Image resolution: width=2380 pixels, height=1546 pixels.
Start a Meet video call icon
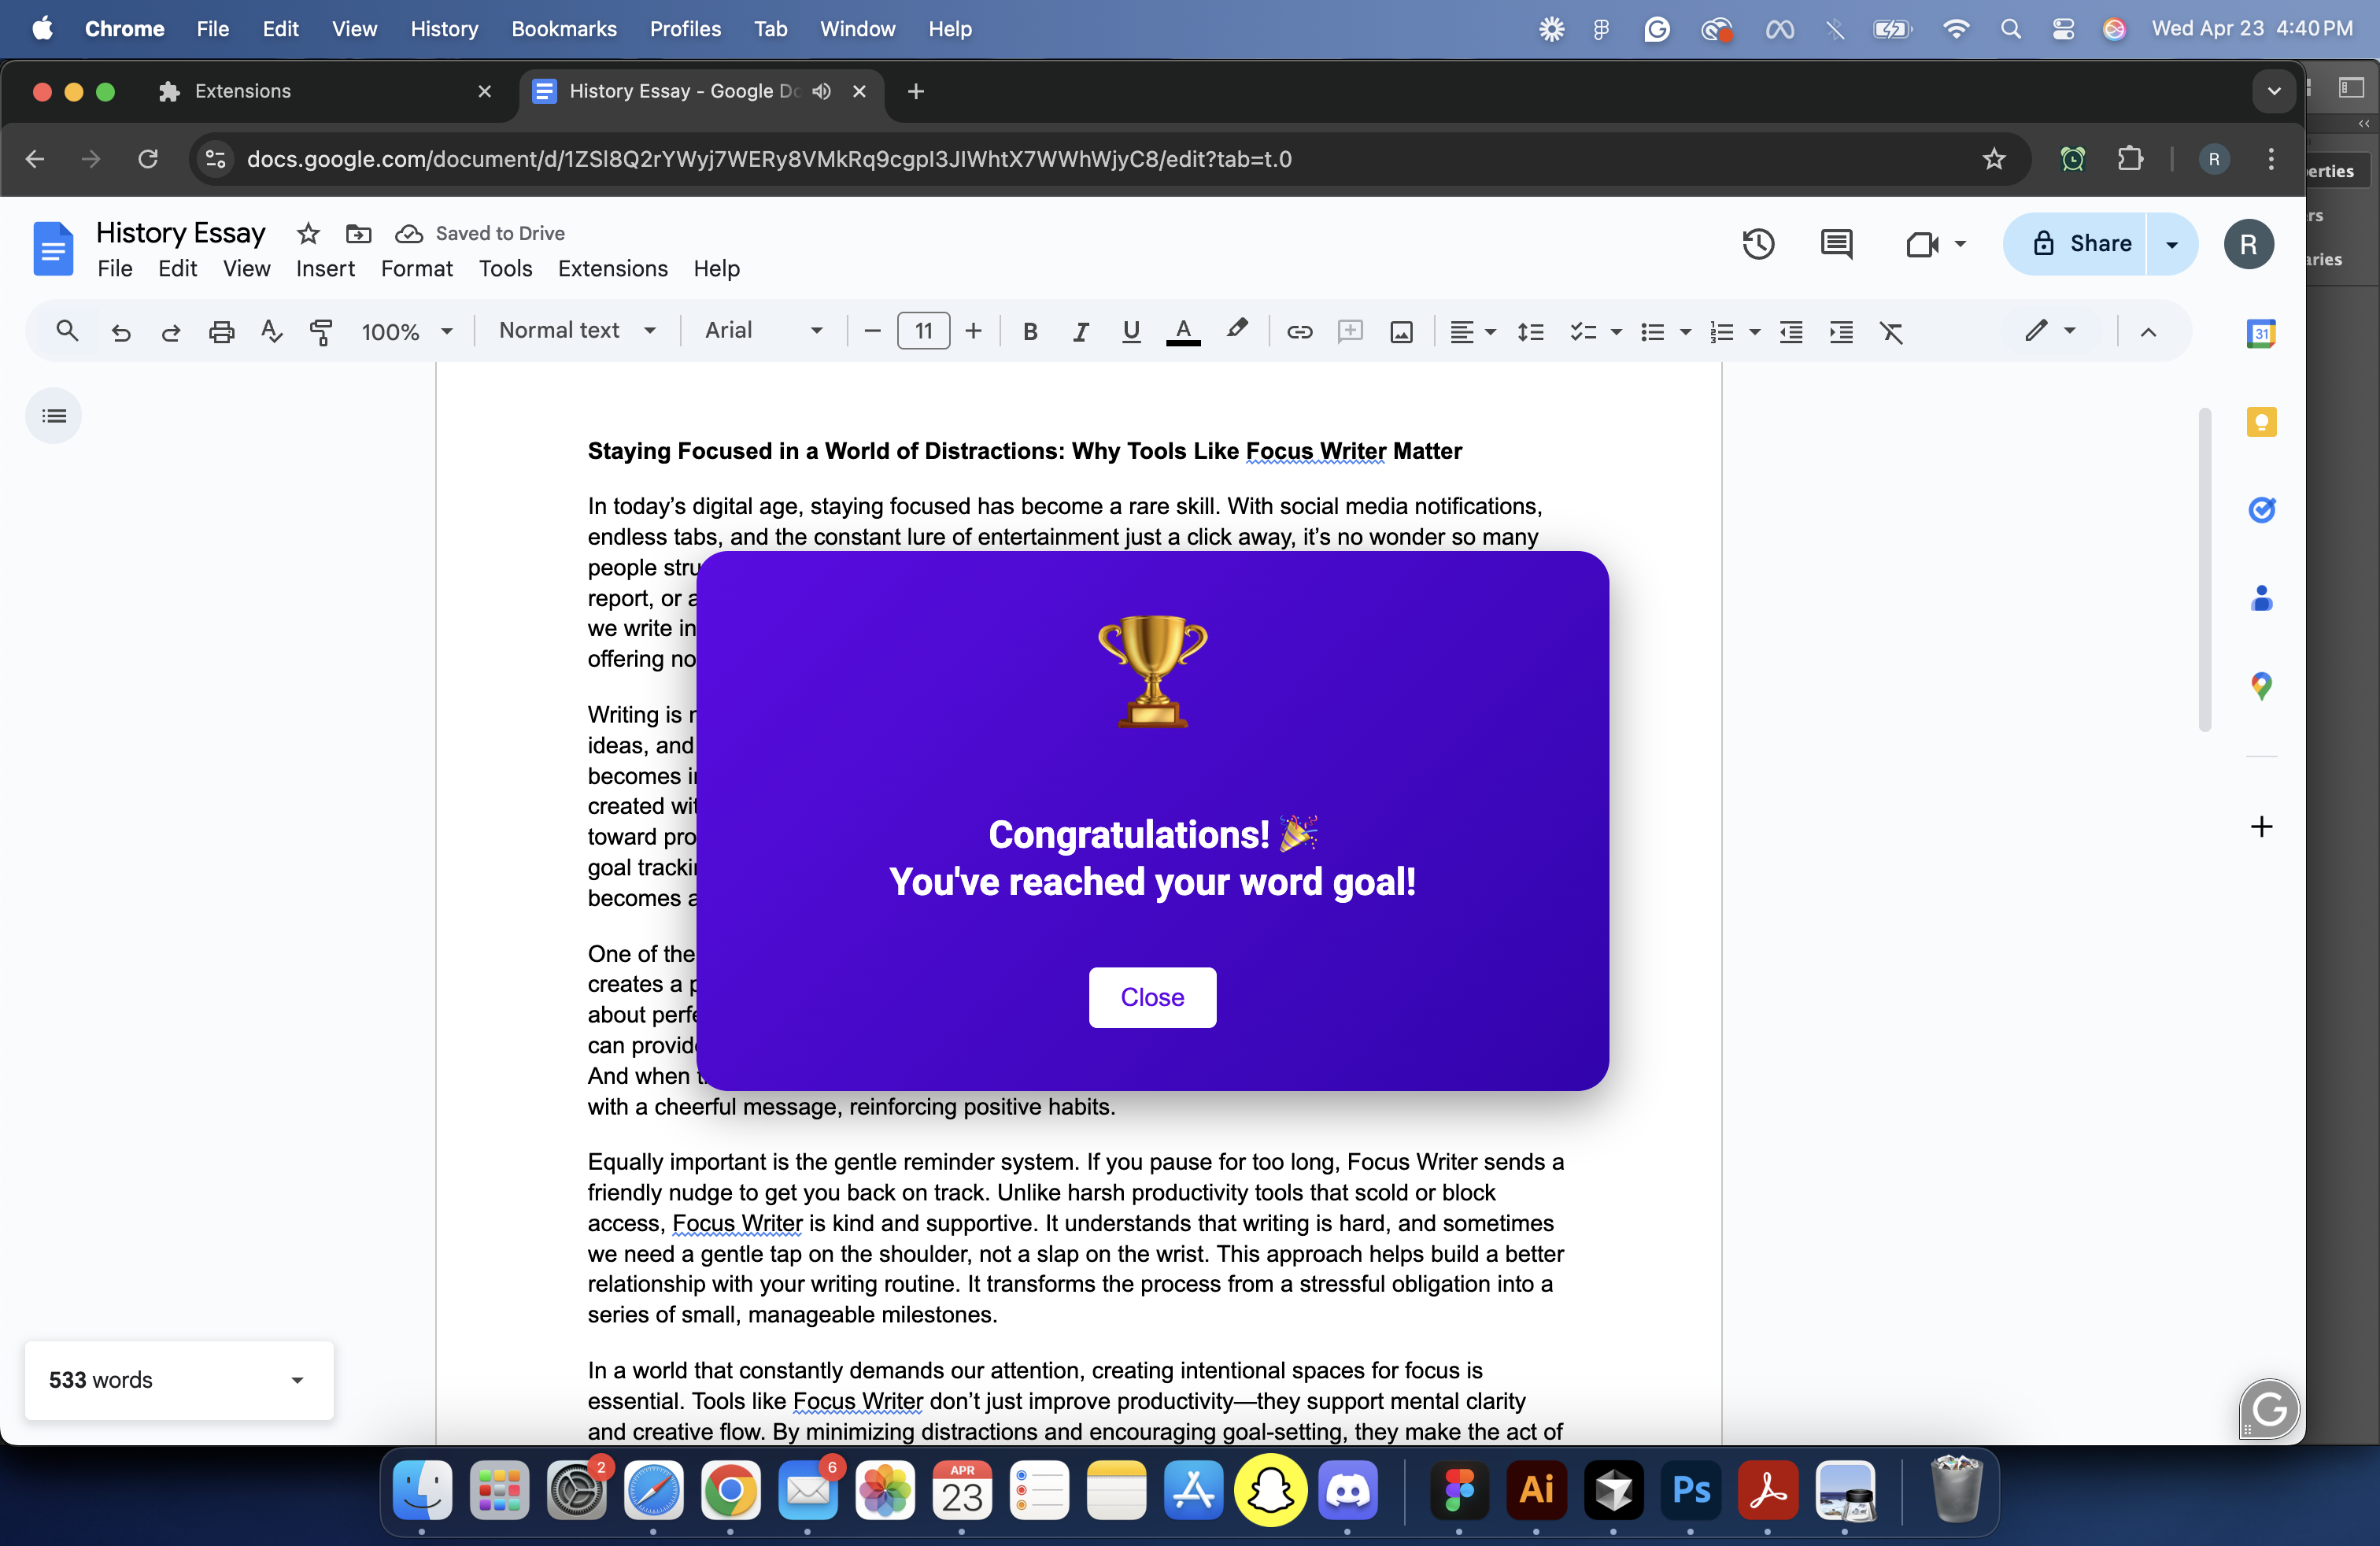click(x=1922, y=244)
